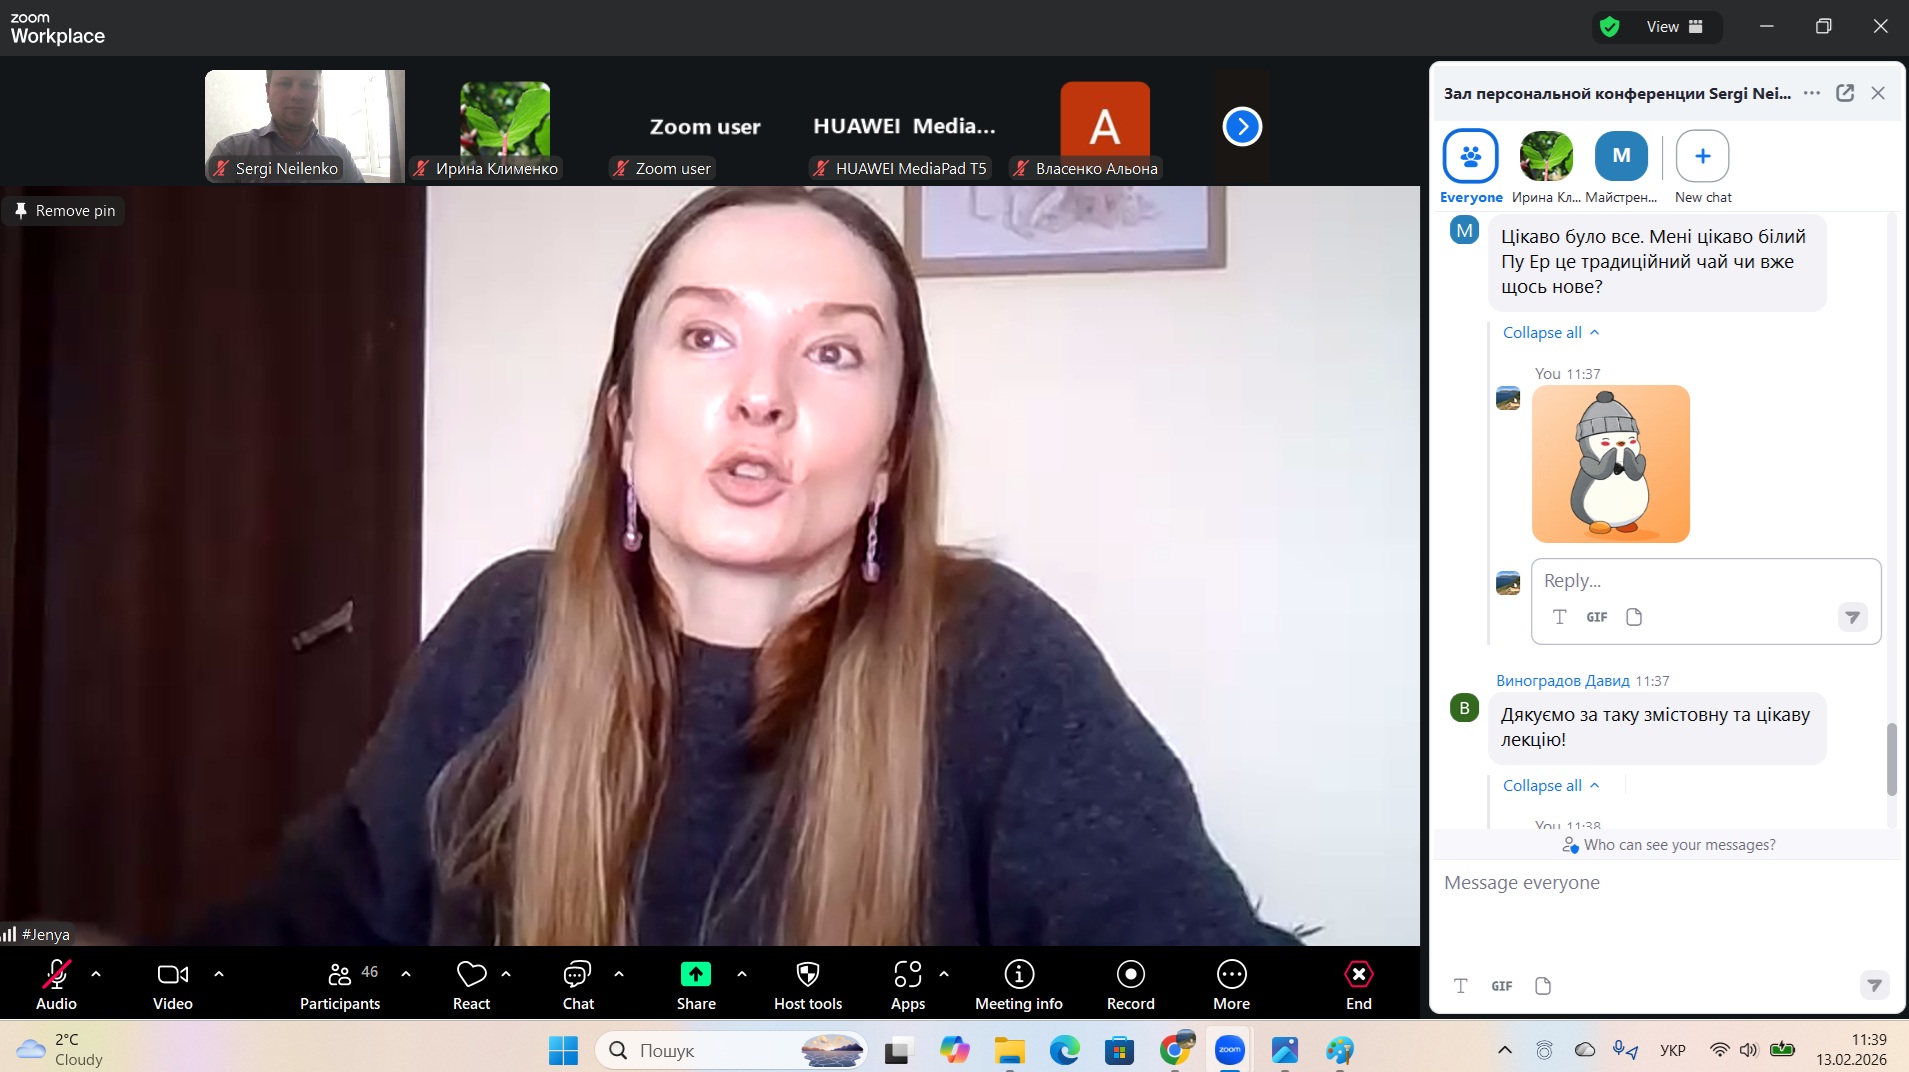The image size is (1909, 1072).
Task: Open GIF picker for main message box
Action: coord(1502,986)
